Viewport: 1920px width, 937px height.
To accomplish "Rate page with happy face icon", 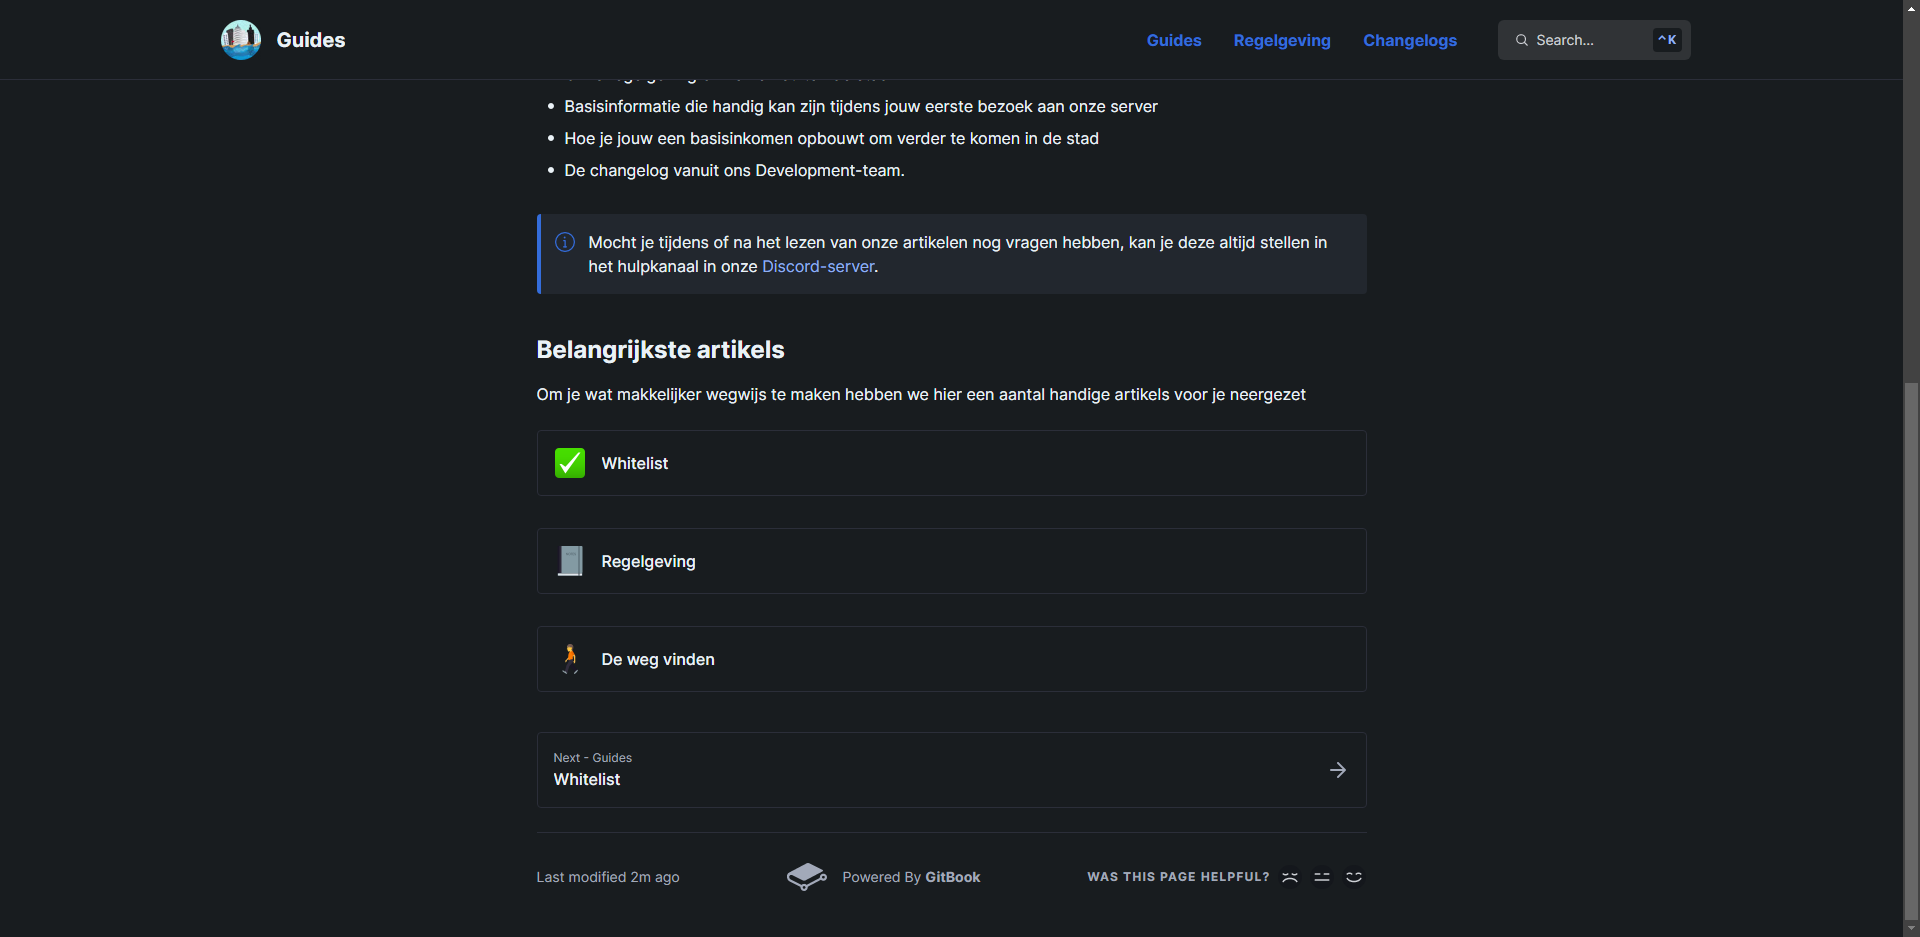I will point(1354,877).
